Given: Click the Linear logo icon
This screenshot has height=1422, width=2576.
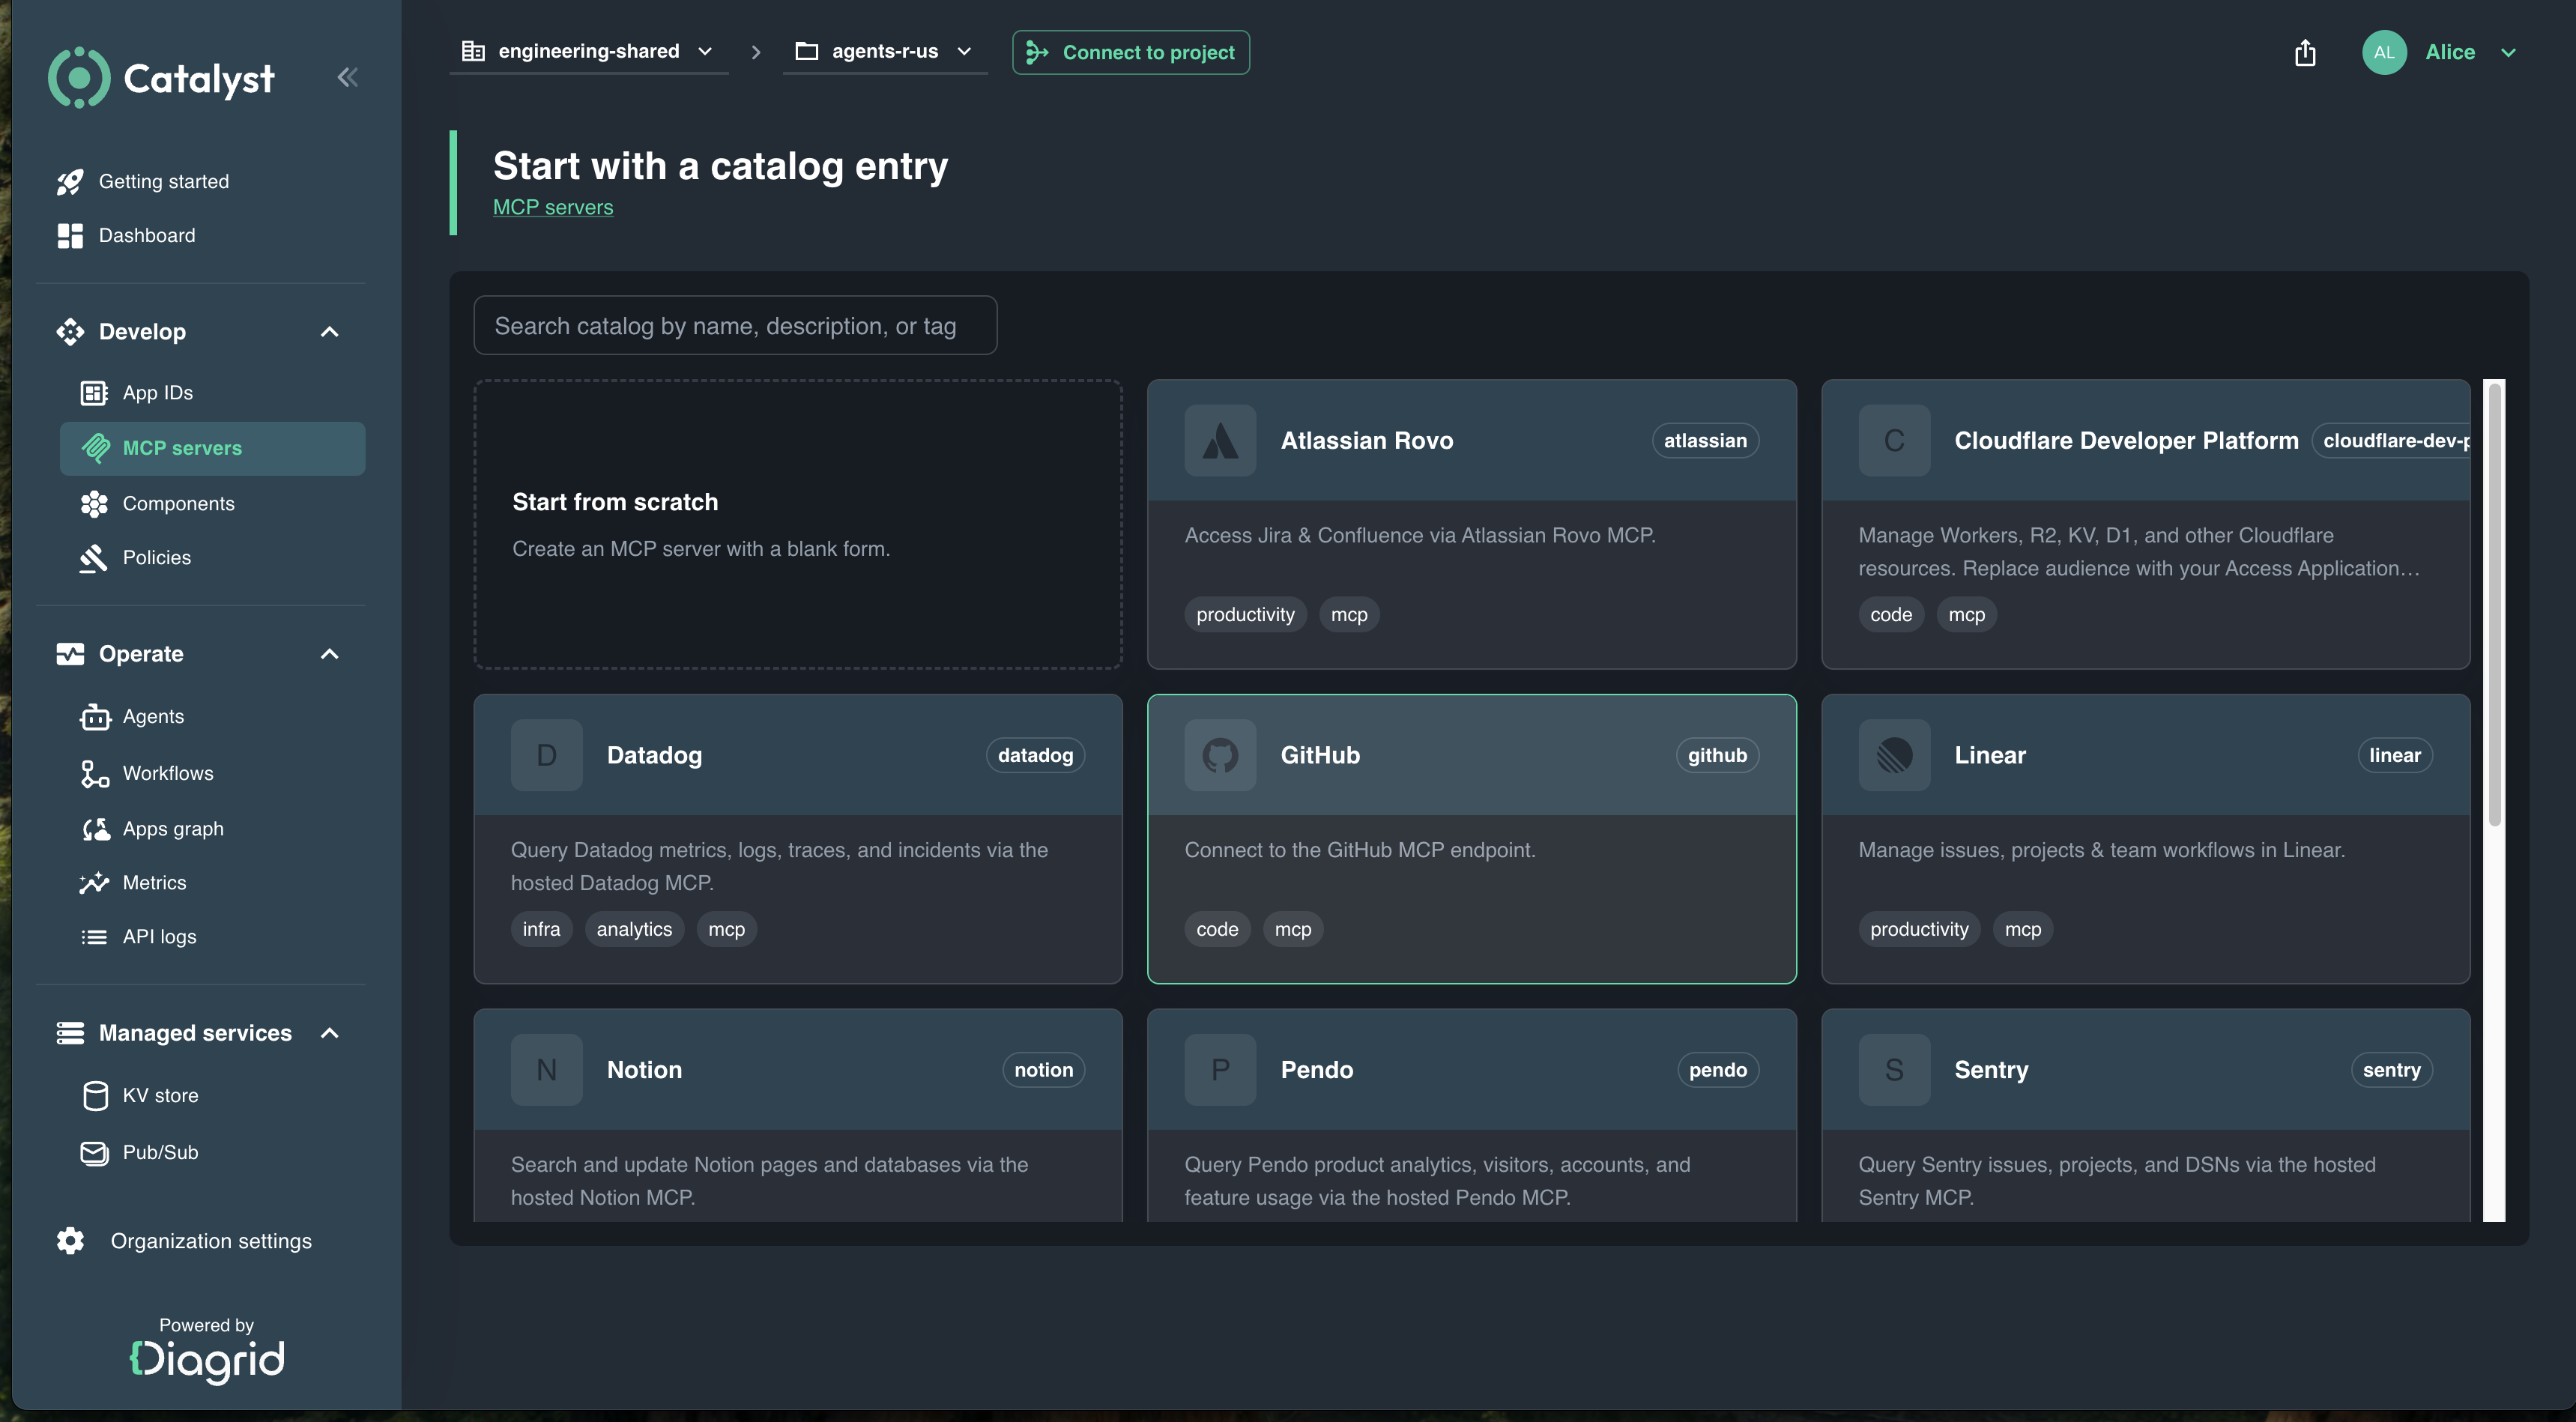Looking at the screenshot, I should [1894, 755].
